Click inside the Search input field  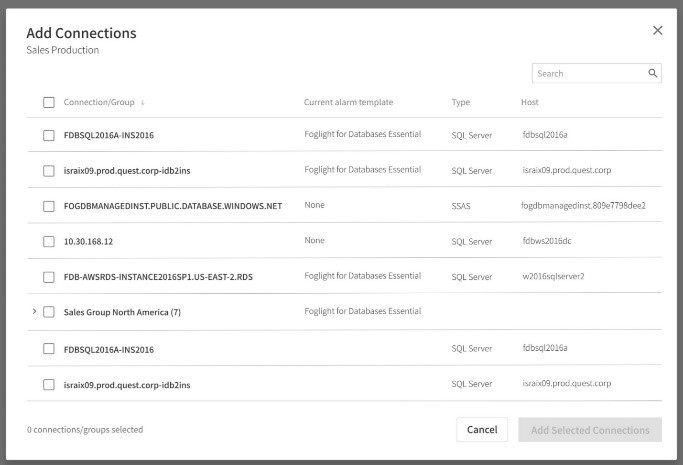[x=589, y=73]
